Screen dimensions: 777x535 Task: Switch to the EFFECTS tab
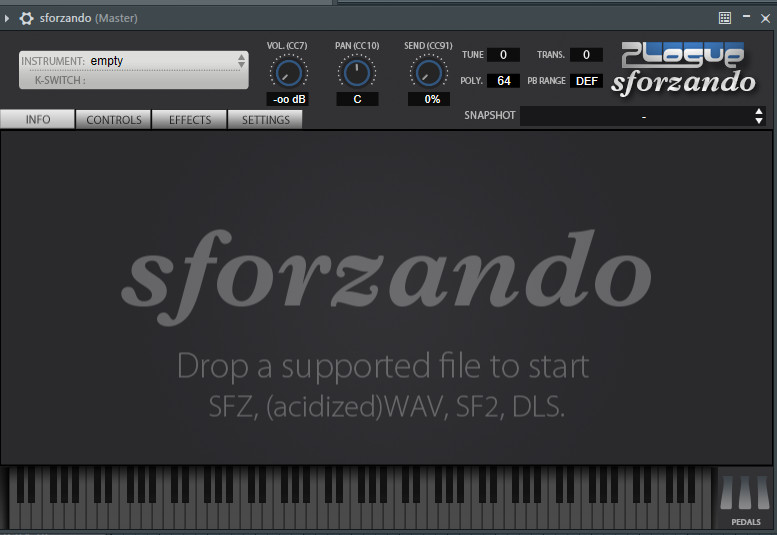190,120
